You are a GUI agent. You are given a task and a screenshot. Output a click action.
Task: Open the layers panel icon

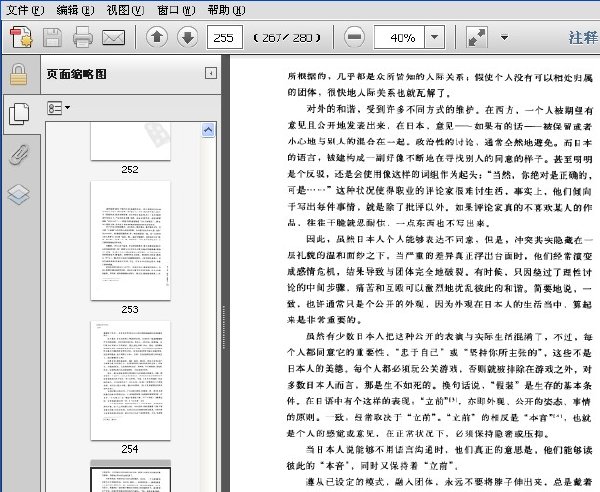coord(19,194)
